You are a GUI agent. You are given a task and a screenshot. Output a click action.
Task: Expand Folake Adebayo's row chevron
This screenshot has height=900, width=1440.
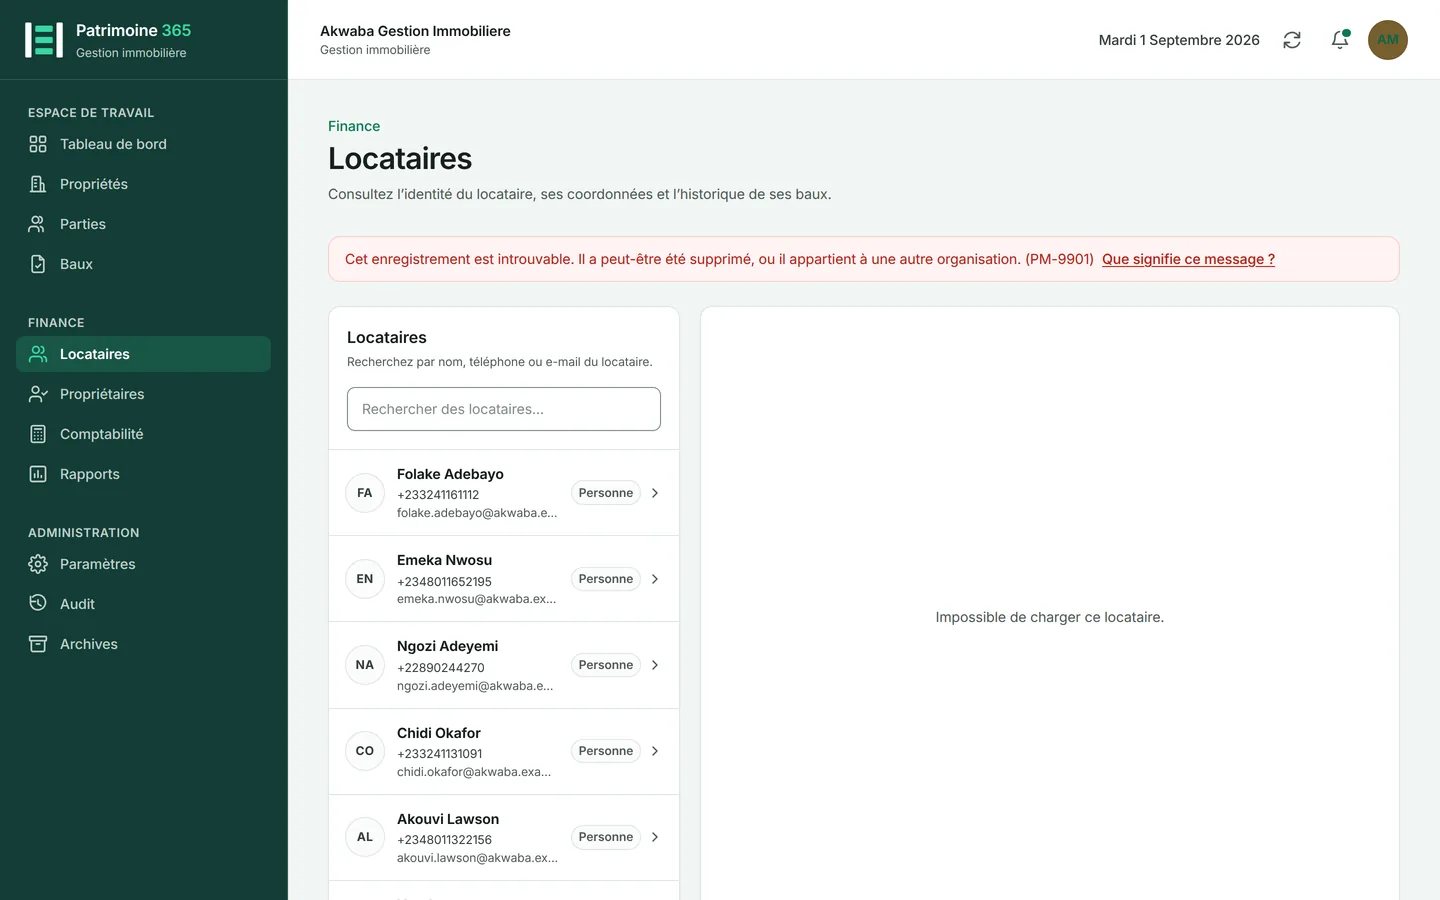(655, 493)
